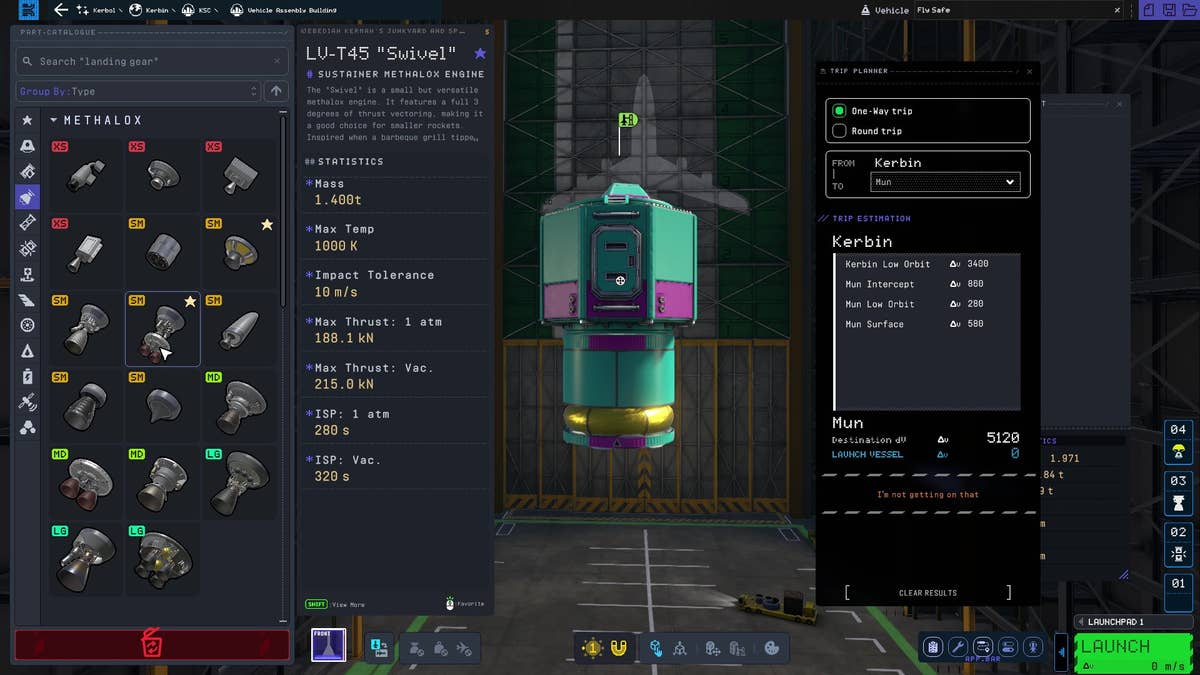Select the part move hand tool
Image resolution: width=1200 pixels, height=675 pixels.
click(655, 648)
